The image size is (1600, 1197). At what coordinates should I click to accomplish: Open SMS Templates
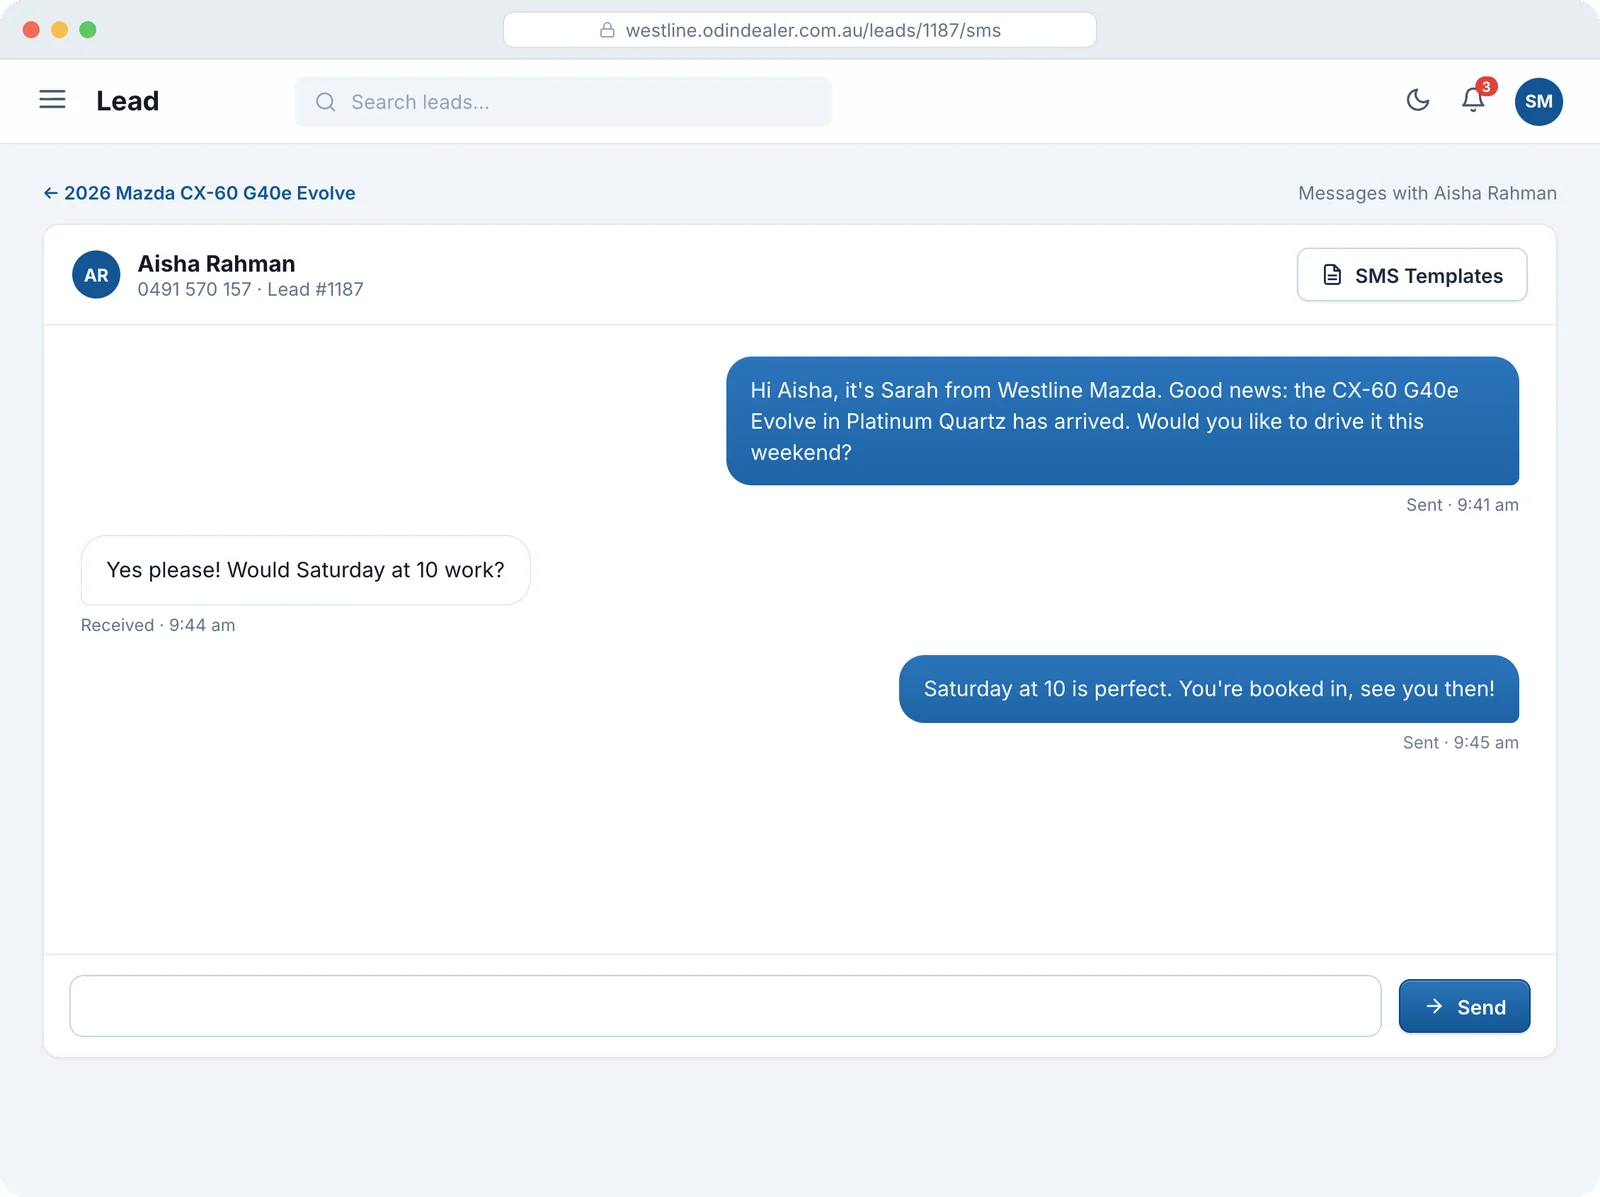click(x=1412, y=275)
